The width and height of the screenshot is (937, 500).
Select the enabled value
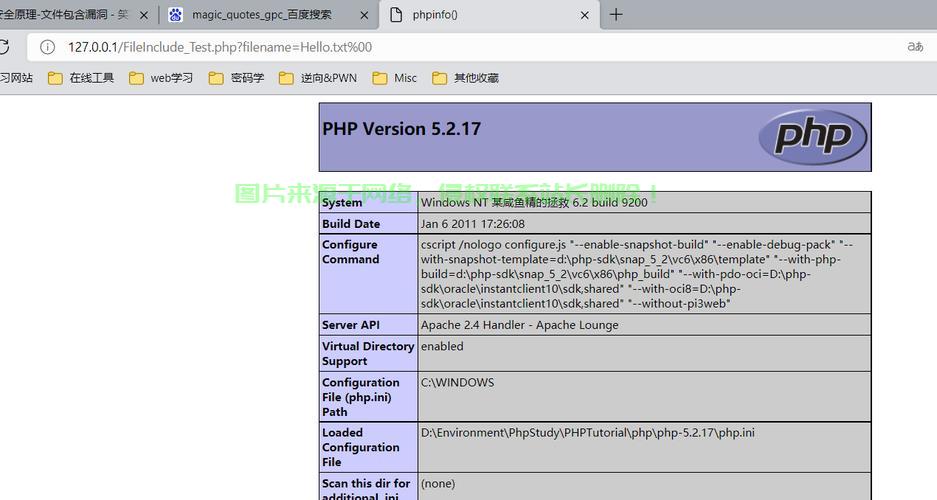tap(442, 346)
